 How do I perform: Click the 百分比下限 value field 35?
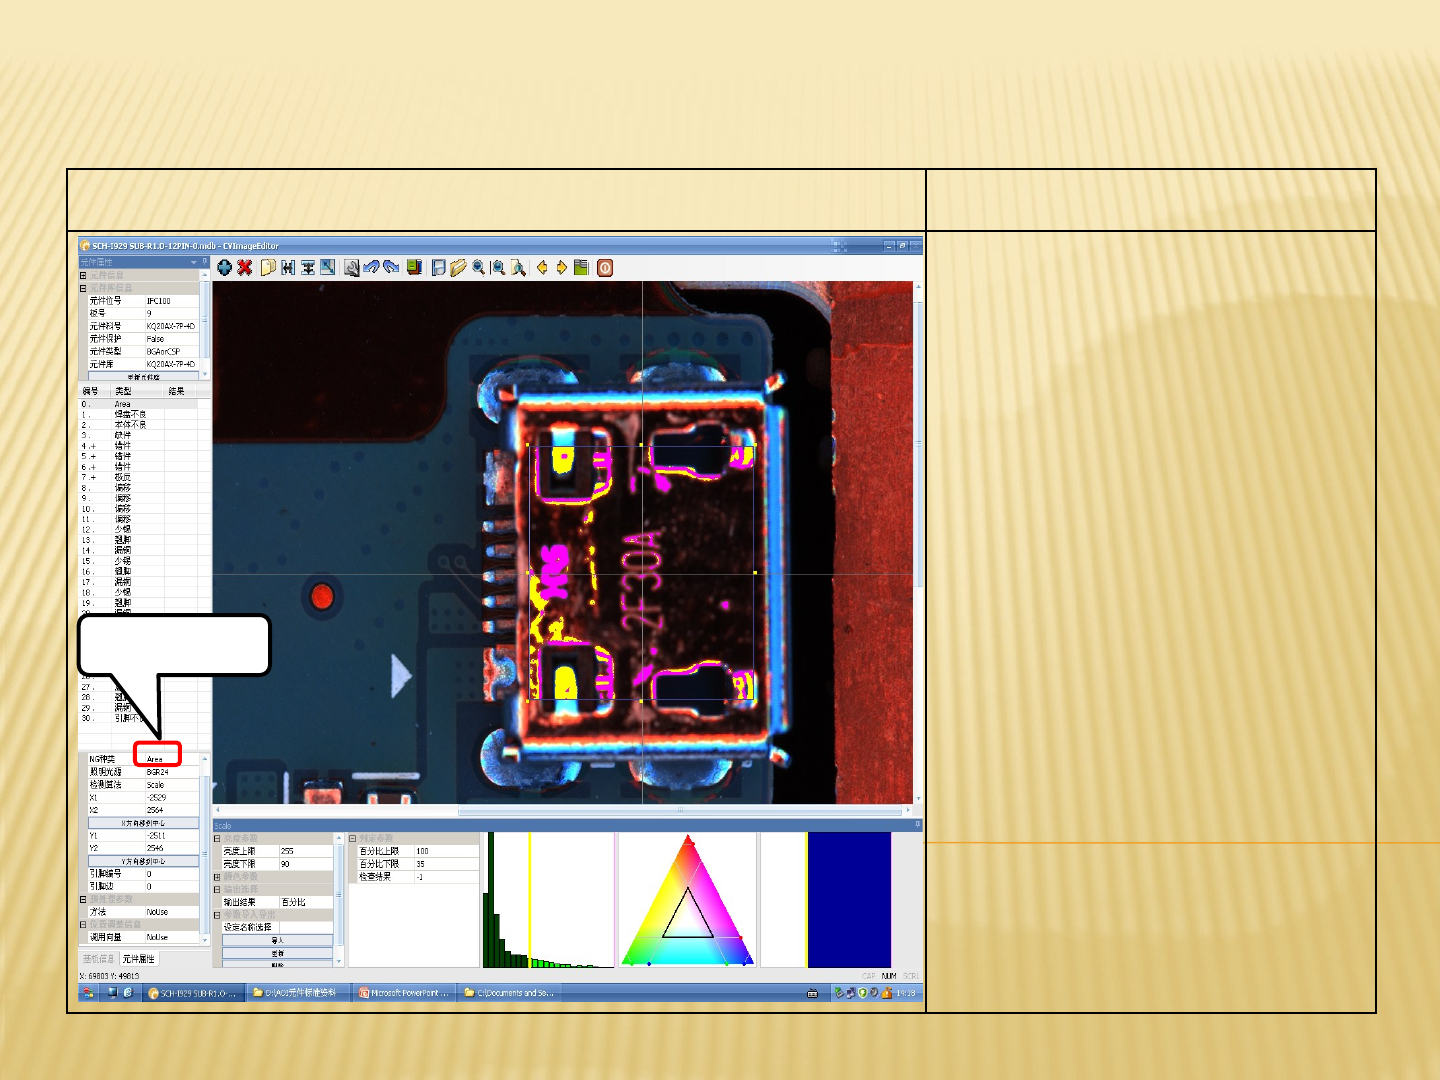click(446, 864)
